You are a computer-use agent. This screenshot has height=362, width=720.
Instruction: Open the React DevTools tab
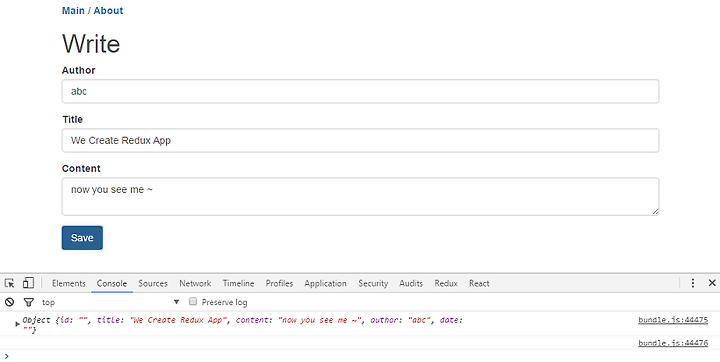(479, 283)
